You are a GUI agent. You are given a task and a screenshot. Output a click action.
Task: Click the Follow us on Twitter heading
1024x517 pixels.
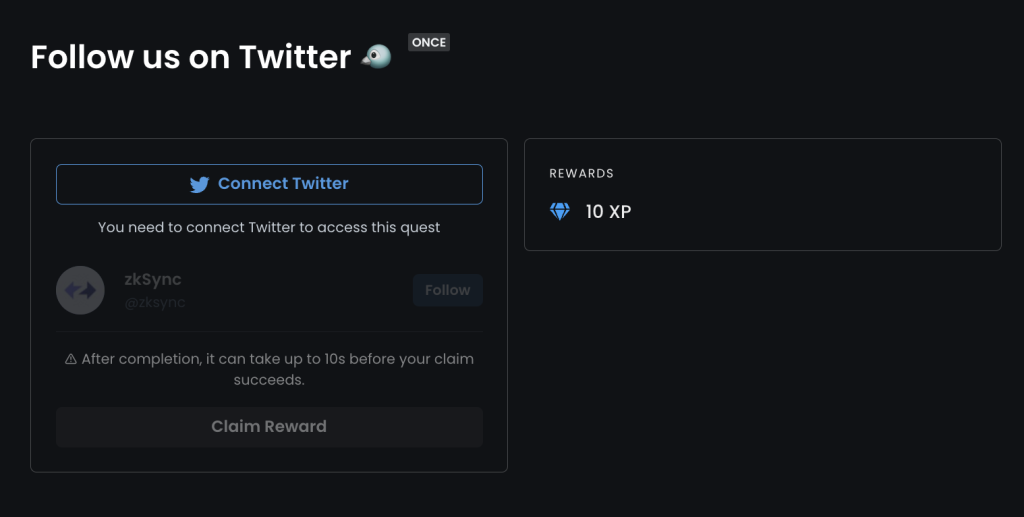(191, 57)
